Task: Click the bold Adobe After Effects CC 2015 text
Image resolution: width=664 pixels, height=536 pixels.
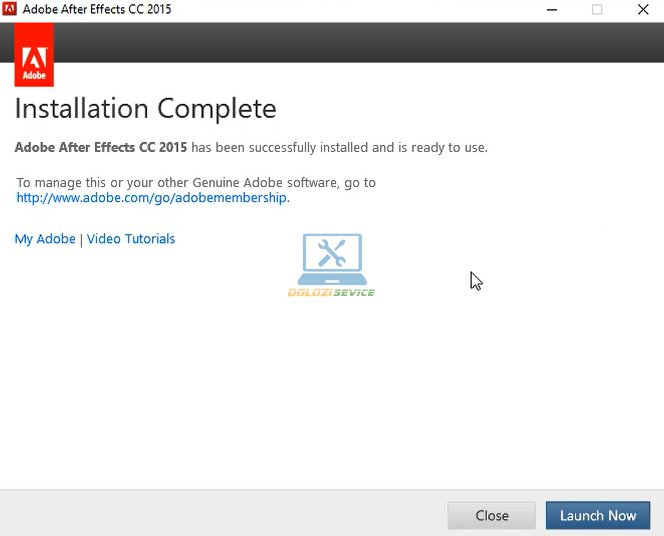Action: 100,148
